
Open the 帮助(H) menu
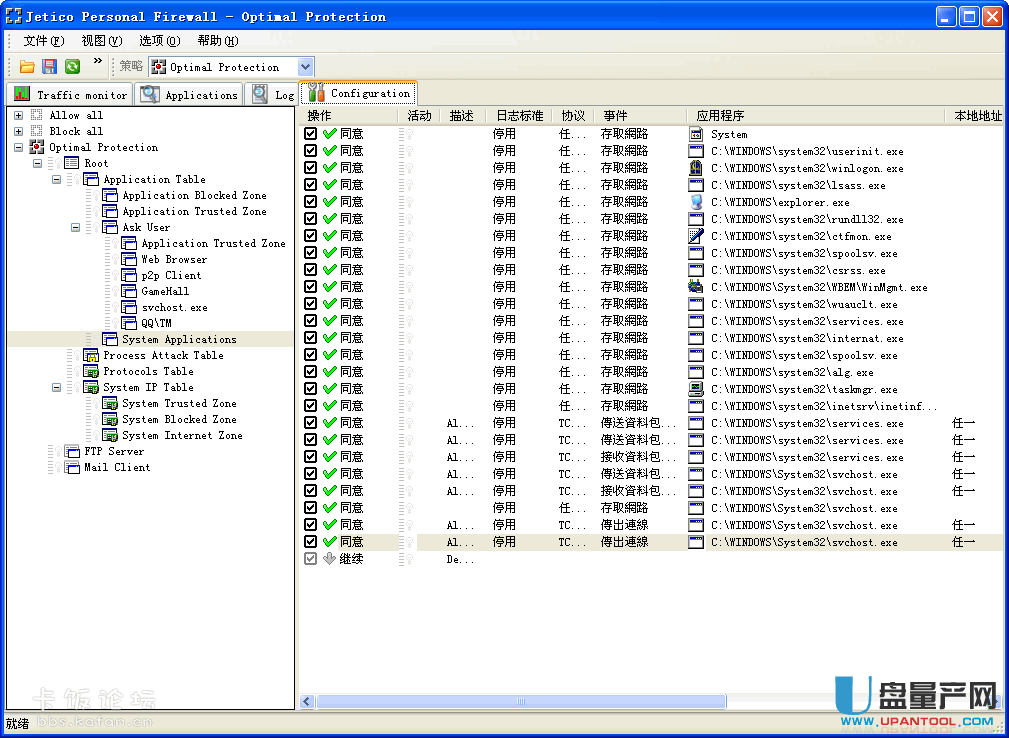[218, 41]
